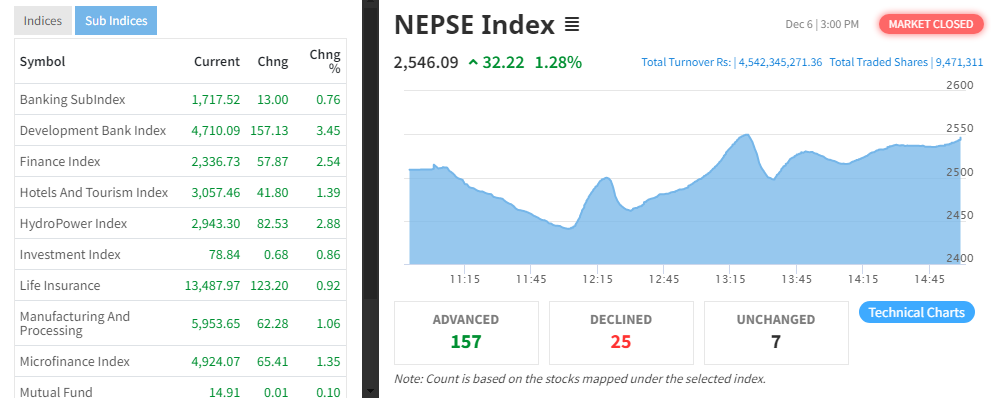Open the hamburger menu beside NEPSE Index
The image size is (991, 398).
(572, 25)
